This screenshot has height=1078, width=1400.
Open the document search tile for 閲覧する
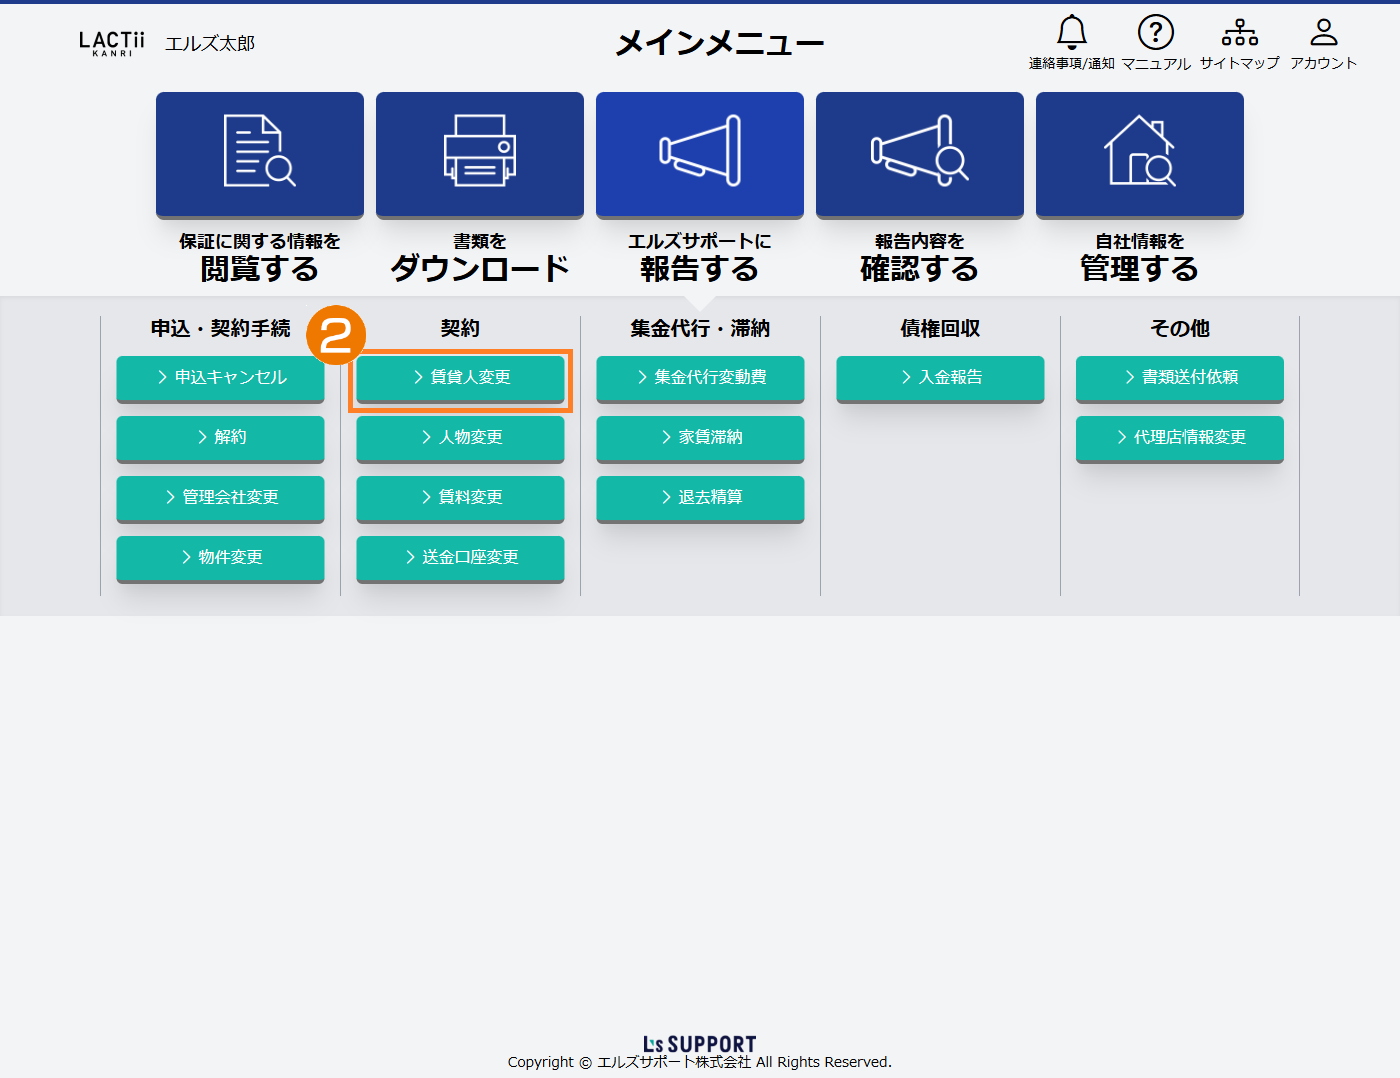point(260,154)
